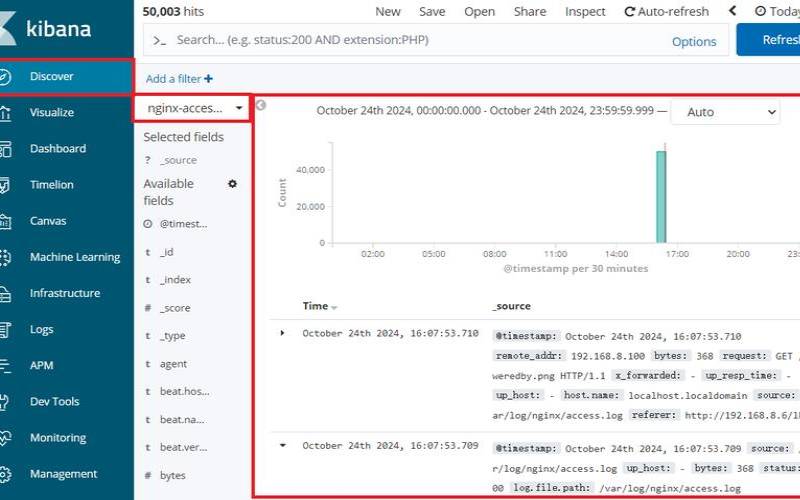Select the agent available field
Viewport: 800px width, 500px height.
173,364
